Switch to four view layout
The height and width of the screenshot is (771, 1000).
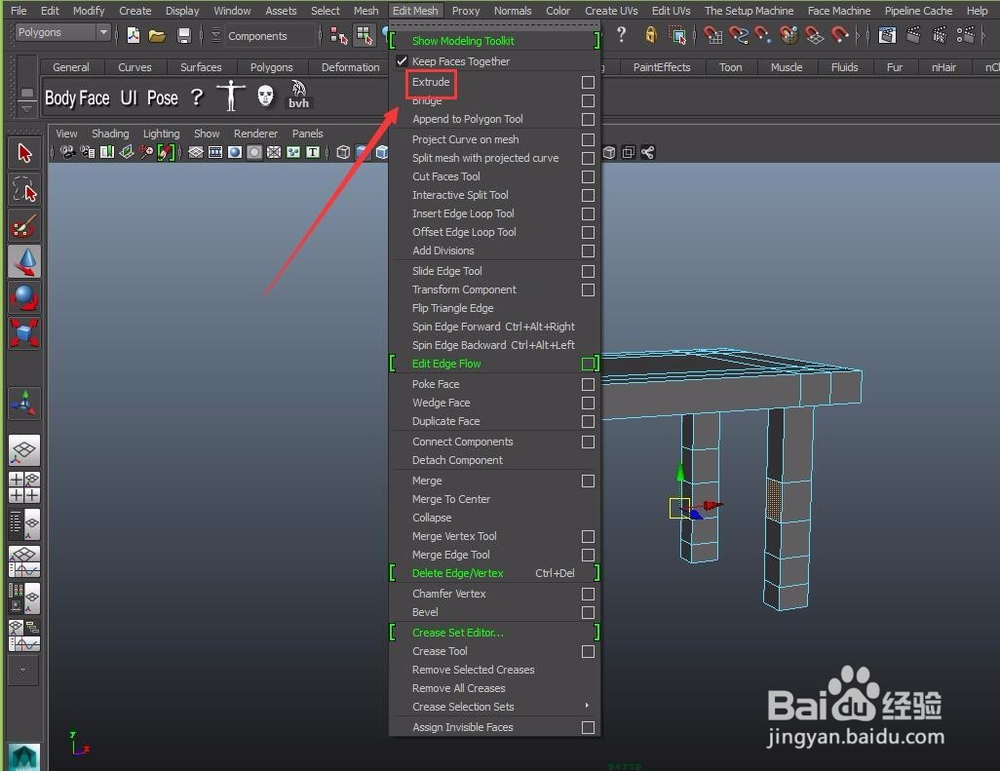pos(24,487)
